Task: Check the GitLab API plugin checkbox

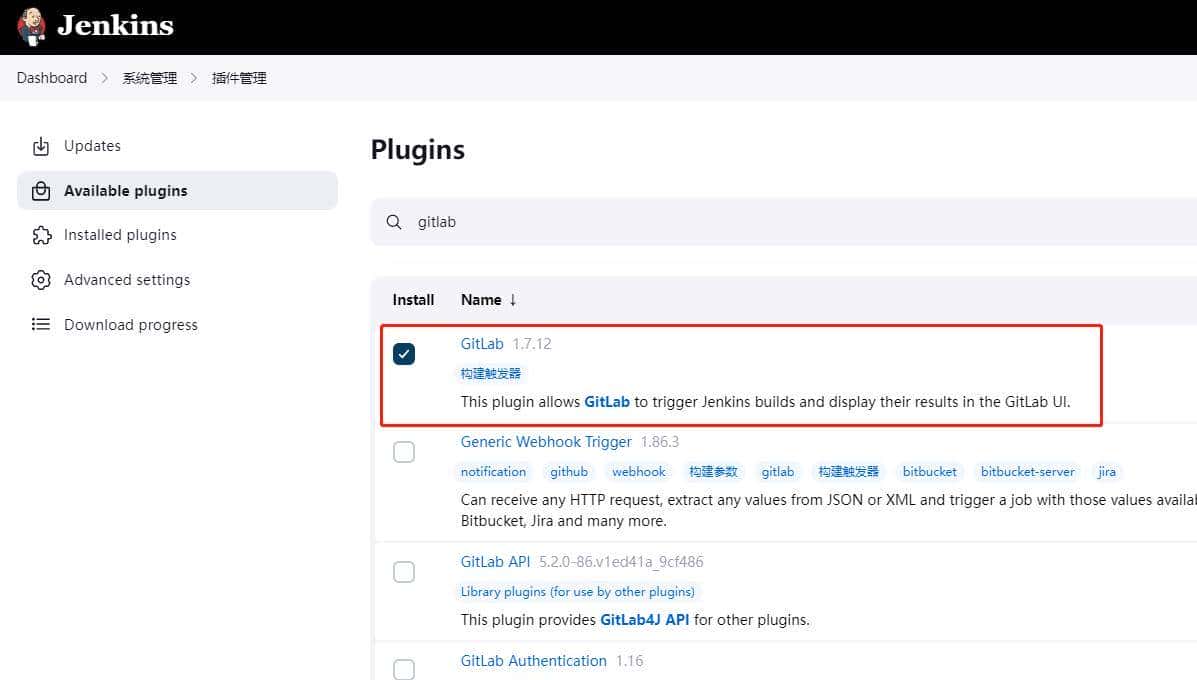Action: 403,571
